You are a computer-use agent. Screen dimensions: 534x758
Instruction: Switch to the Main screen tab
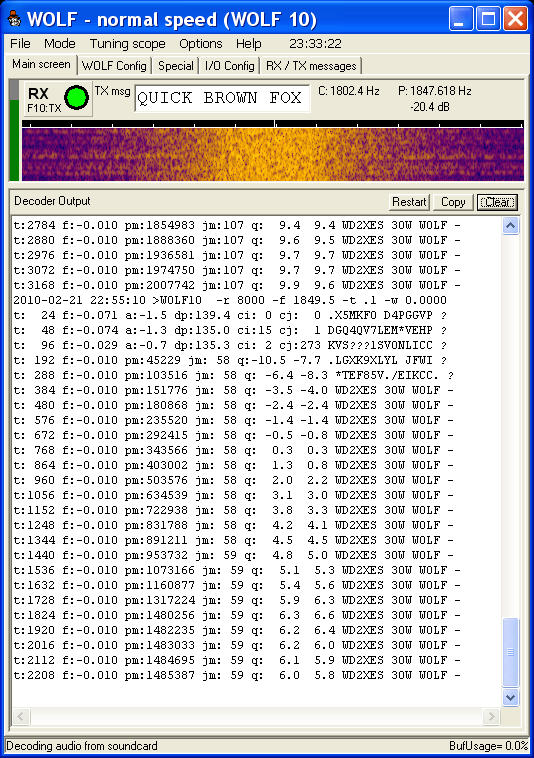(42, 64)
